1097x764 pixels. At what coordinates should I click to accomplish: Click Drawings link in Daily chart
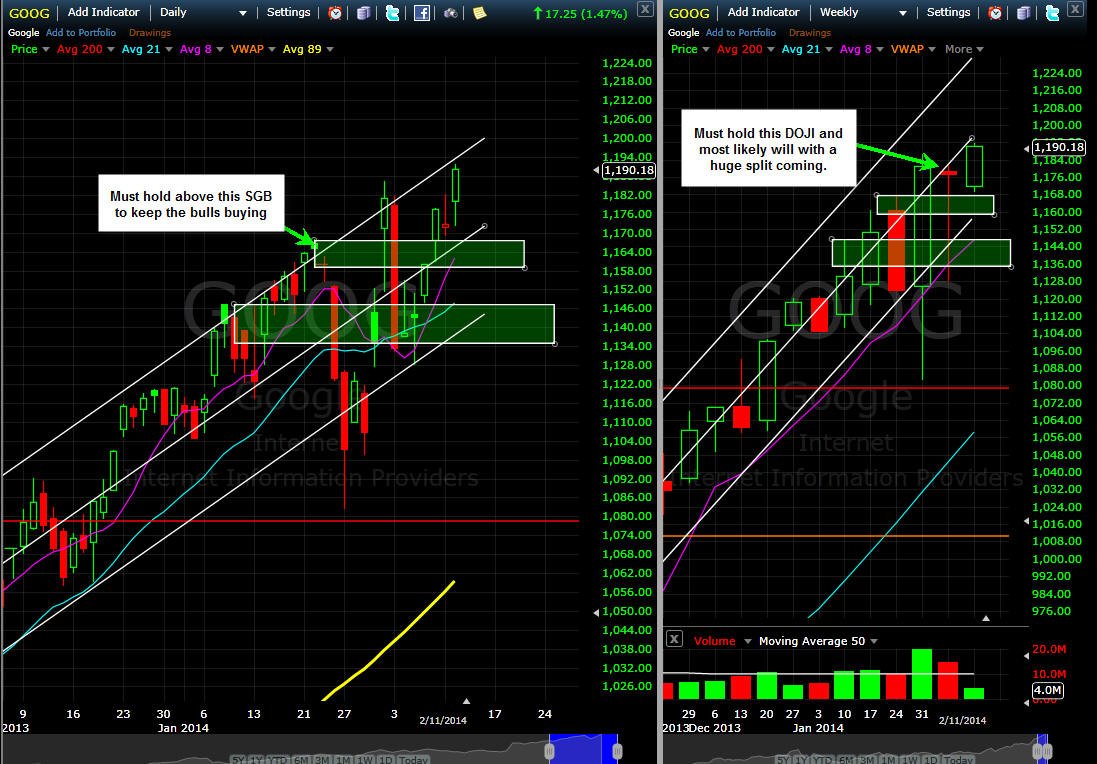point(150,32)
